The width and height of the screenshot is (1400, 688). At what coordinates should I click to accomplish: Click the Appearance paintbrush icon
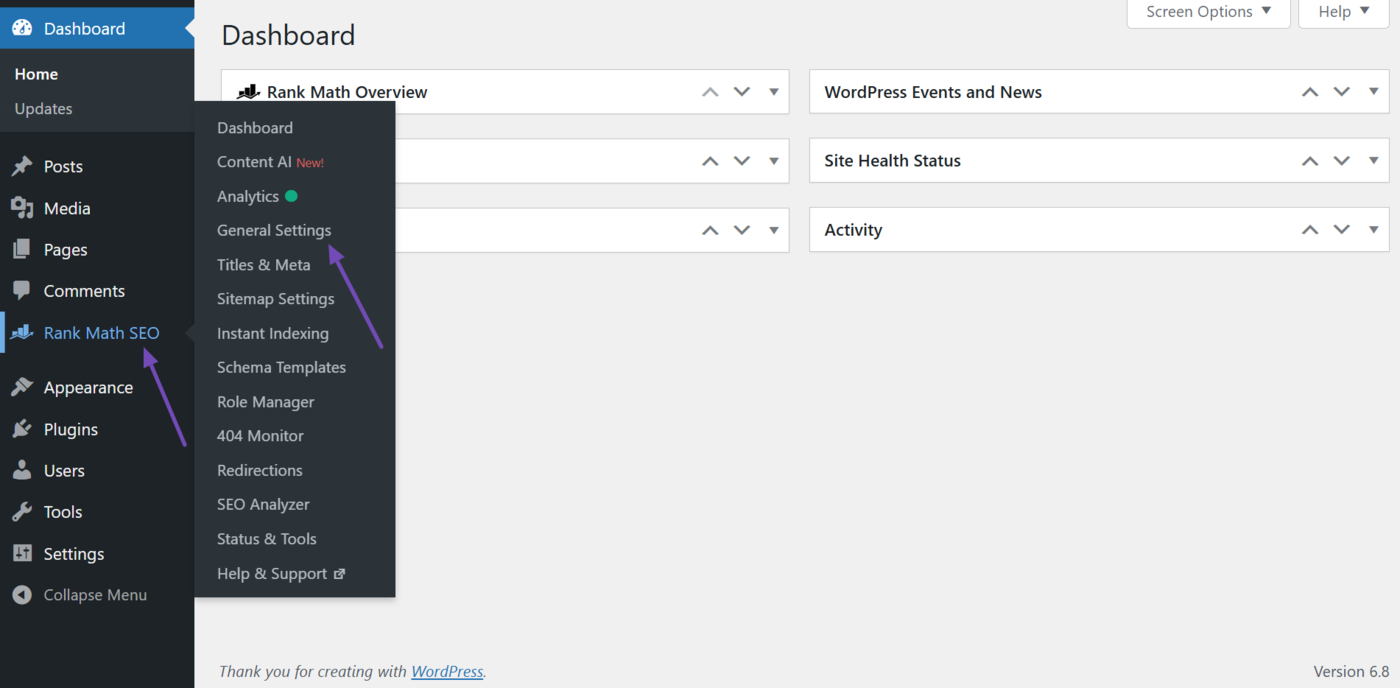tap(22, 388)
